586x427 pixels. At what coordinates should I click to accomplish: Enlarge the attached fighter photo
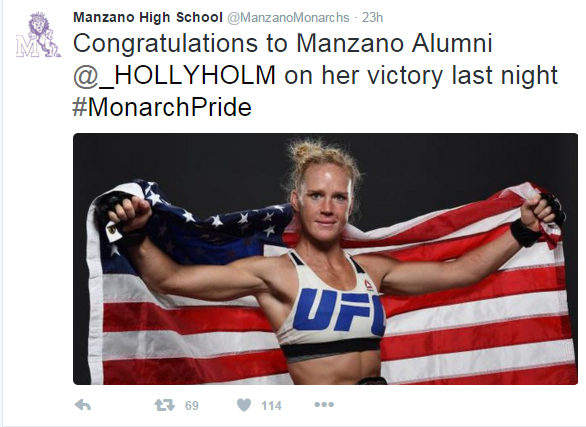[x=325, y=259]
